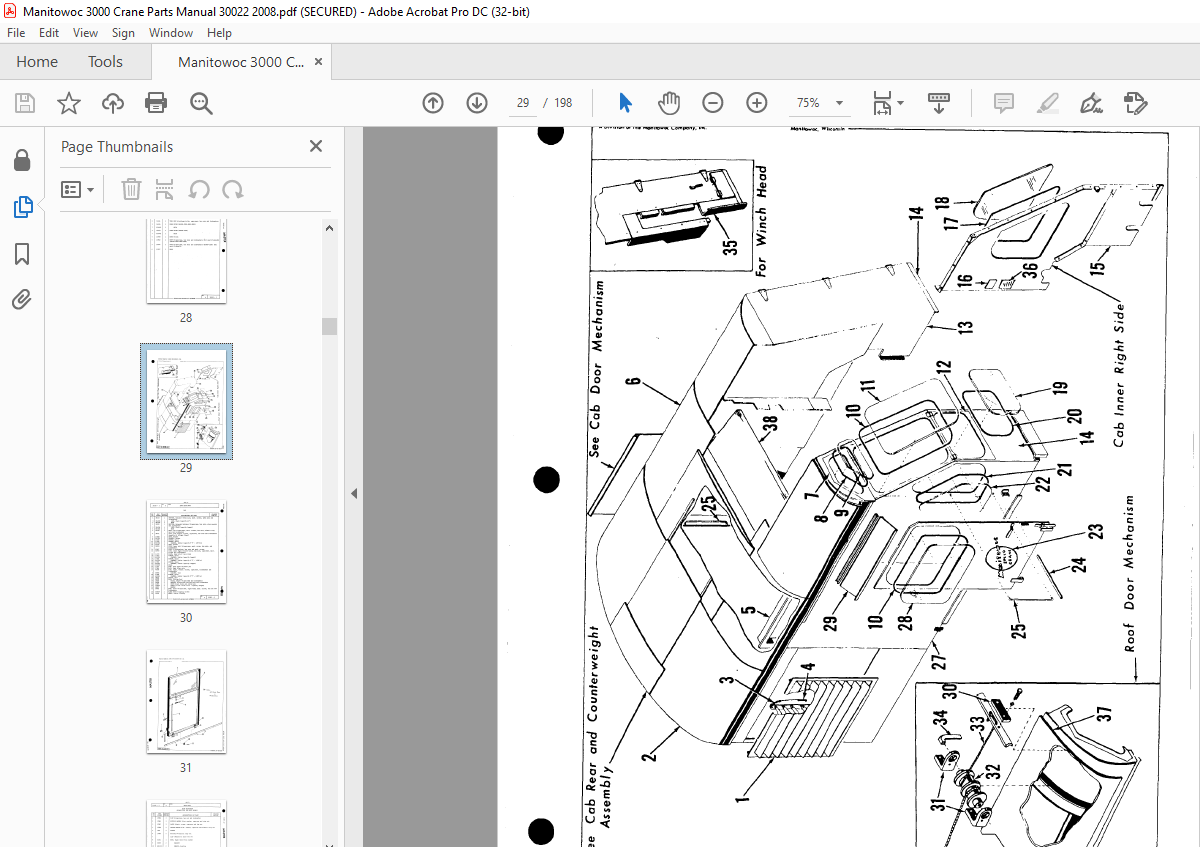Collapse the navigation pane arrow

(354, 493)
